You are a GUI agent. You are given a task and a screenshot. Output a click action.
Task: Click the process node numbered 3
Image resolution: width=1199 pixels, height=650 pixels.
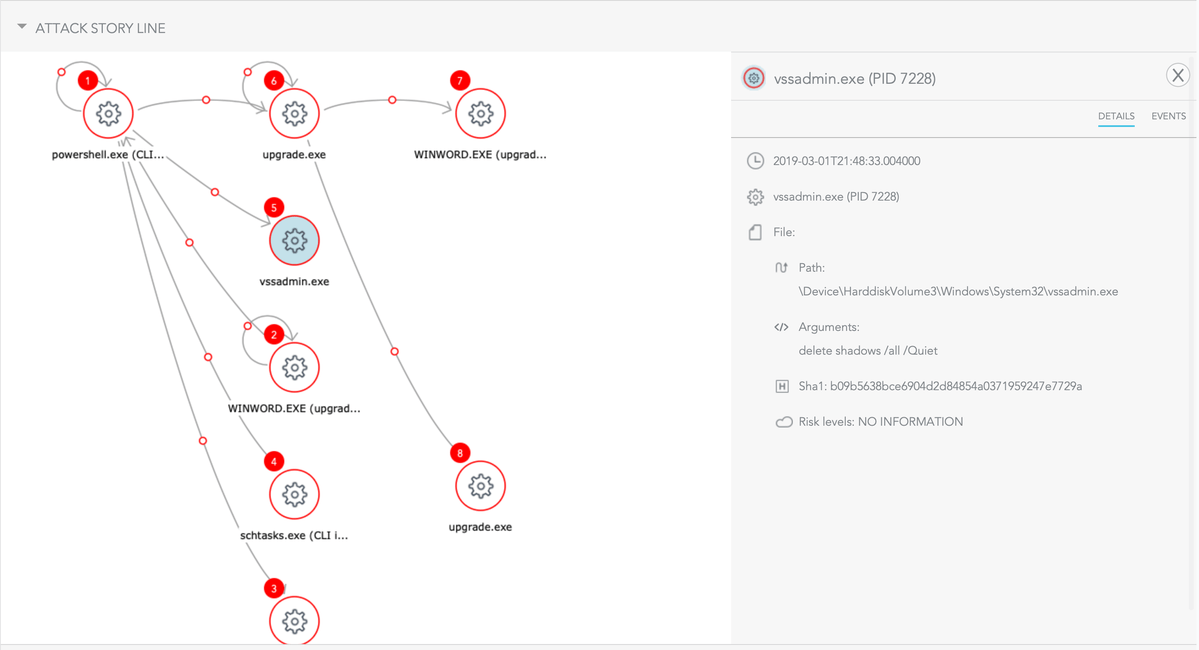(294, 621)
